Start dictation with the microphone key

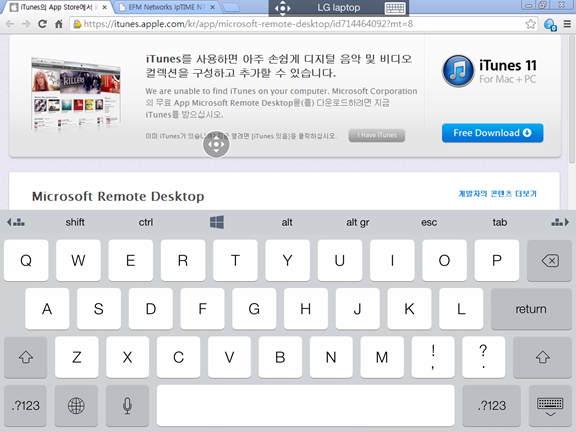pyautogui.click(x=127, y=406)
